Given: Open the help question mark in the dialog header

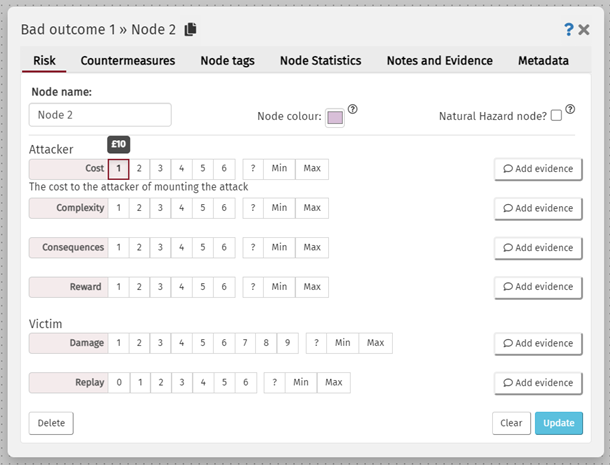Looking at the screenshot, I should tap(568, 29).
